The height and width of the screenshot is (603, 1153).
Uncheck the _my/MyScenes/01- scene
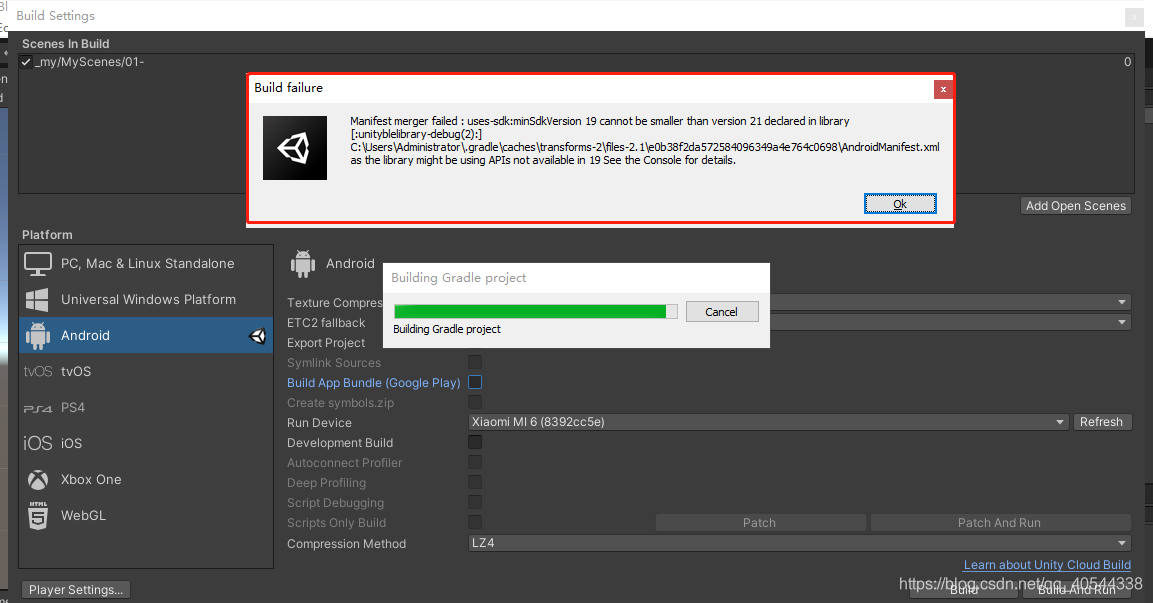26,61
